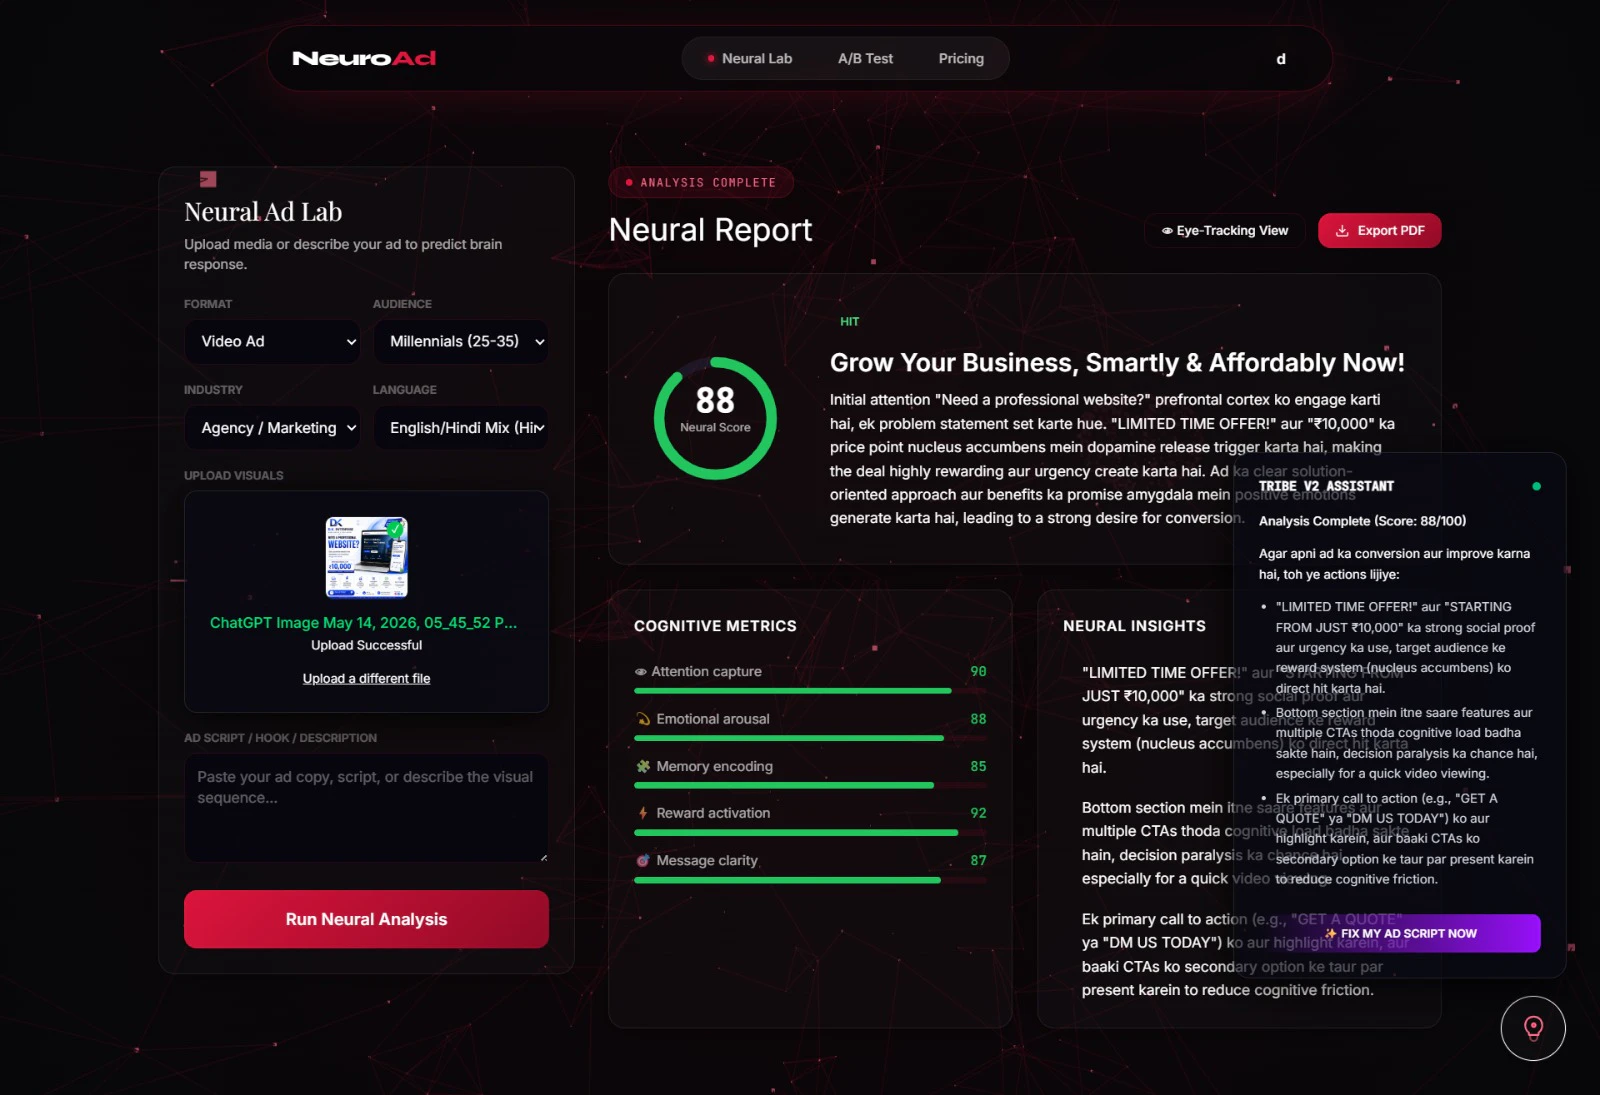
Task: Click Analysis Complete (Score: 88/100) text
Action: point(1362,521)
